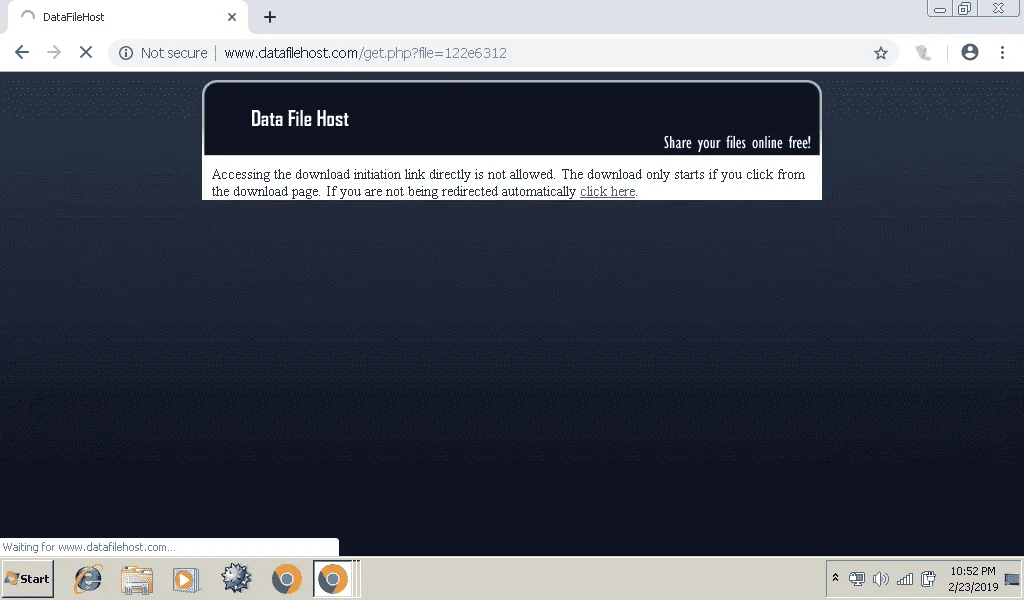Click the signal strength tray icon
This screenshot has width=1024, height=600.
tap(904, 578)
